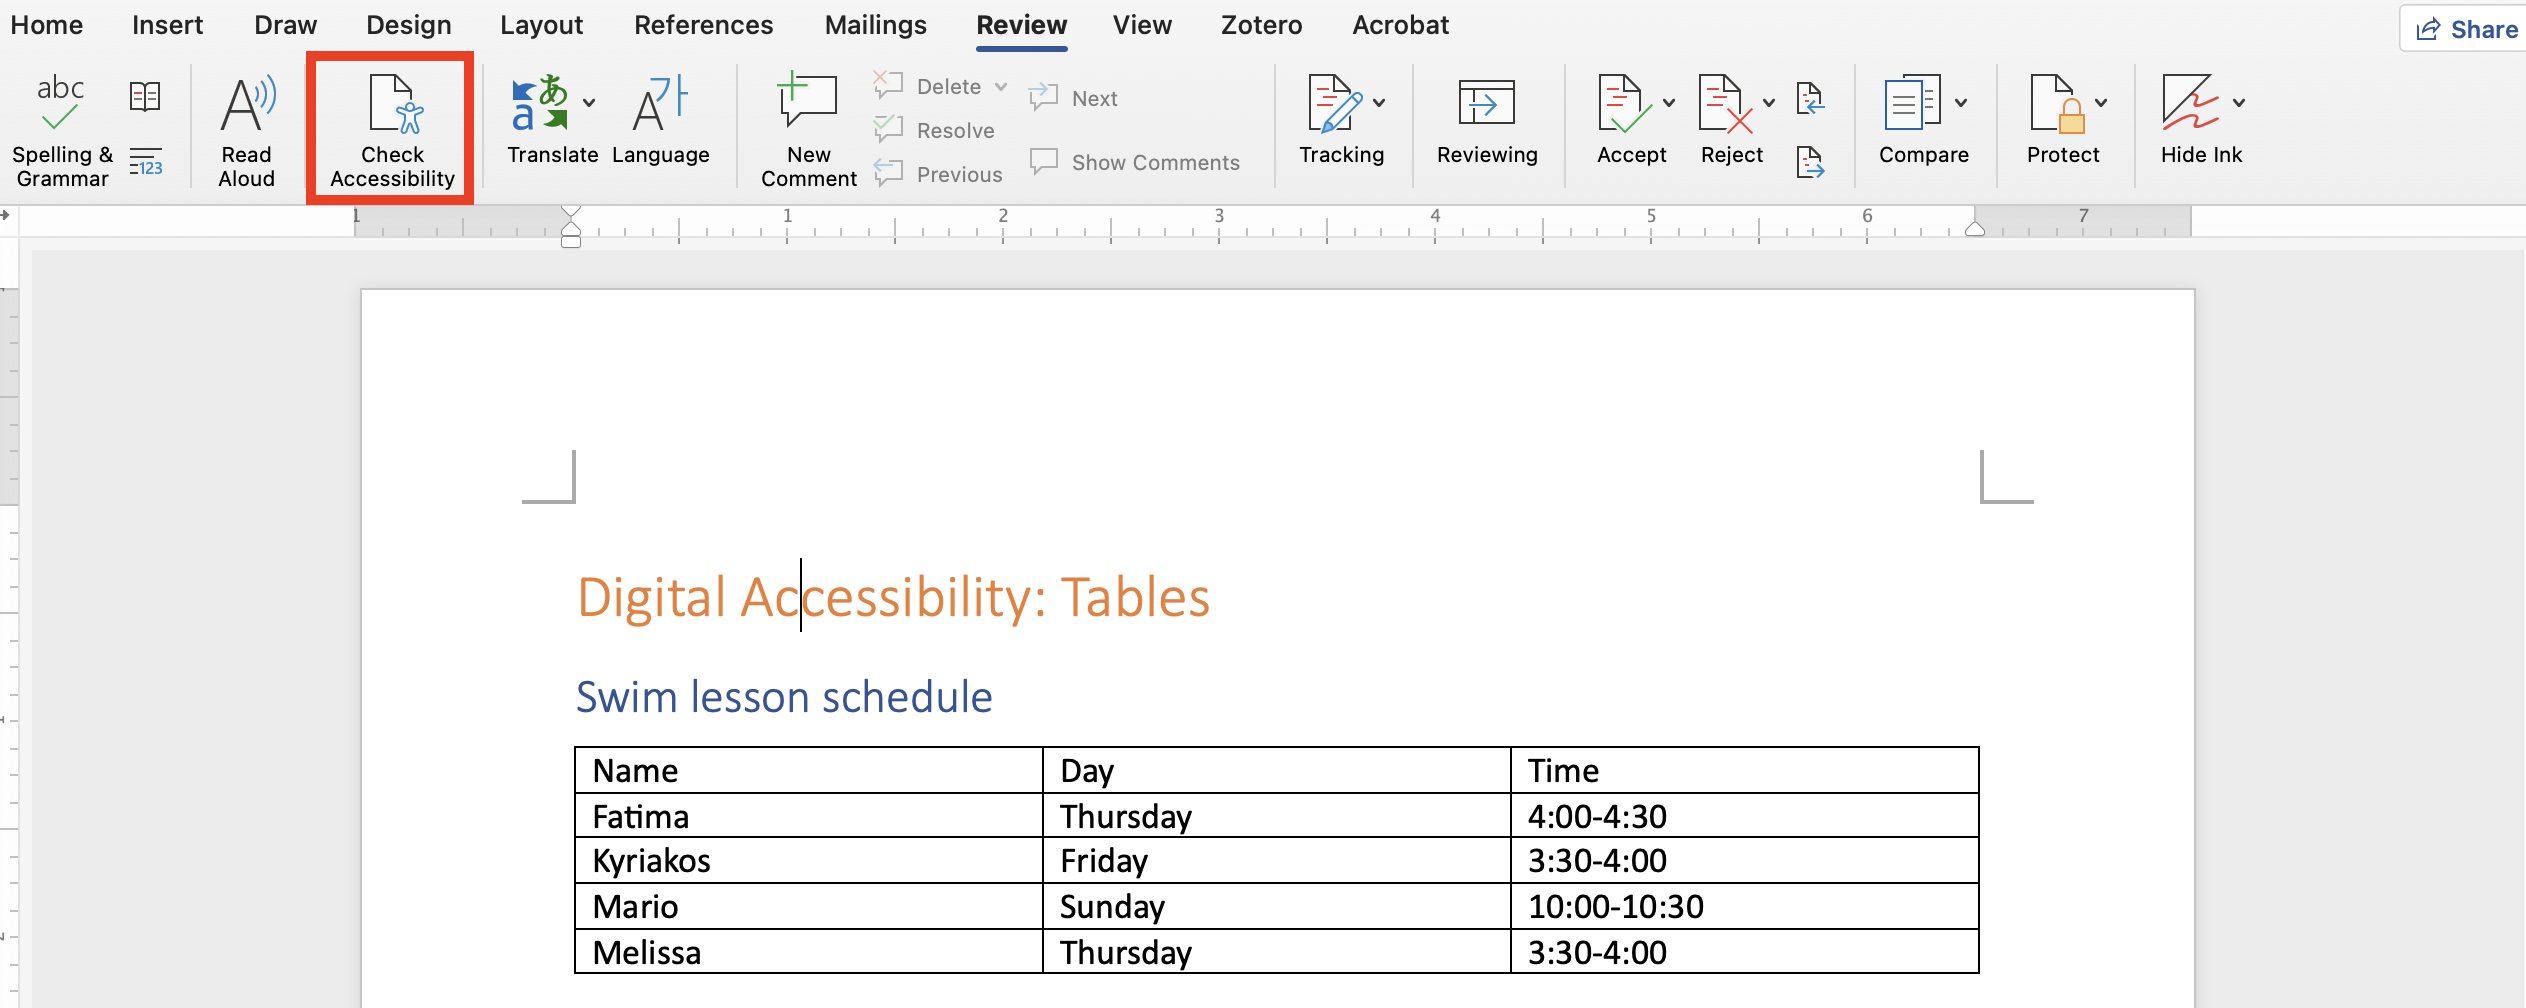Open Spelling & Grammar checker
Image resolution: width=2526 pixels, height=1008 pixels.
point(61,128)
